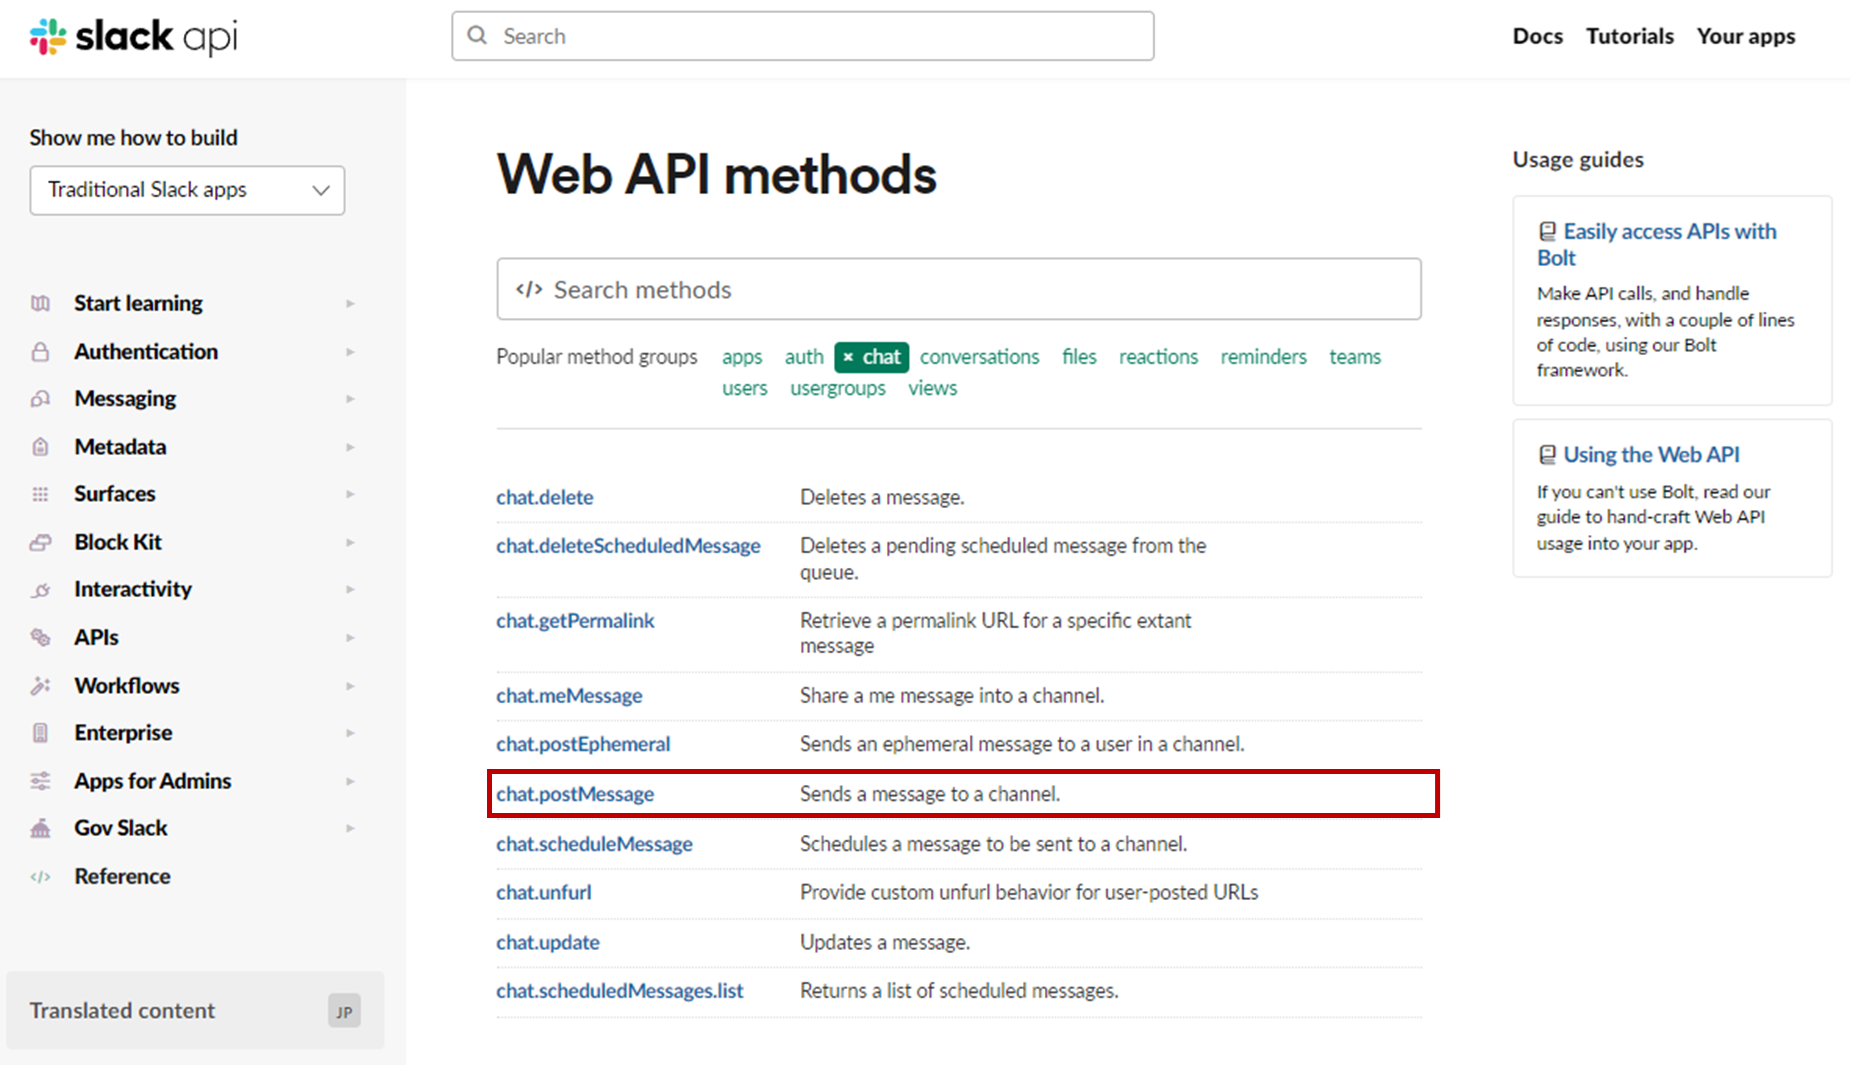Viewport: 1850px width, 1065px height.
Task: Filter methods by apps group
Action: (742, 357)
